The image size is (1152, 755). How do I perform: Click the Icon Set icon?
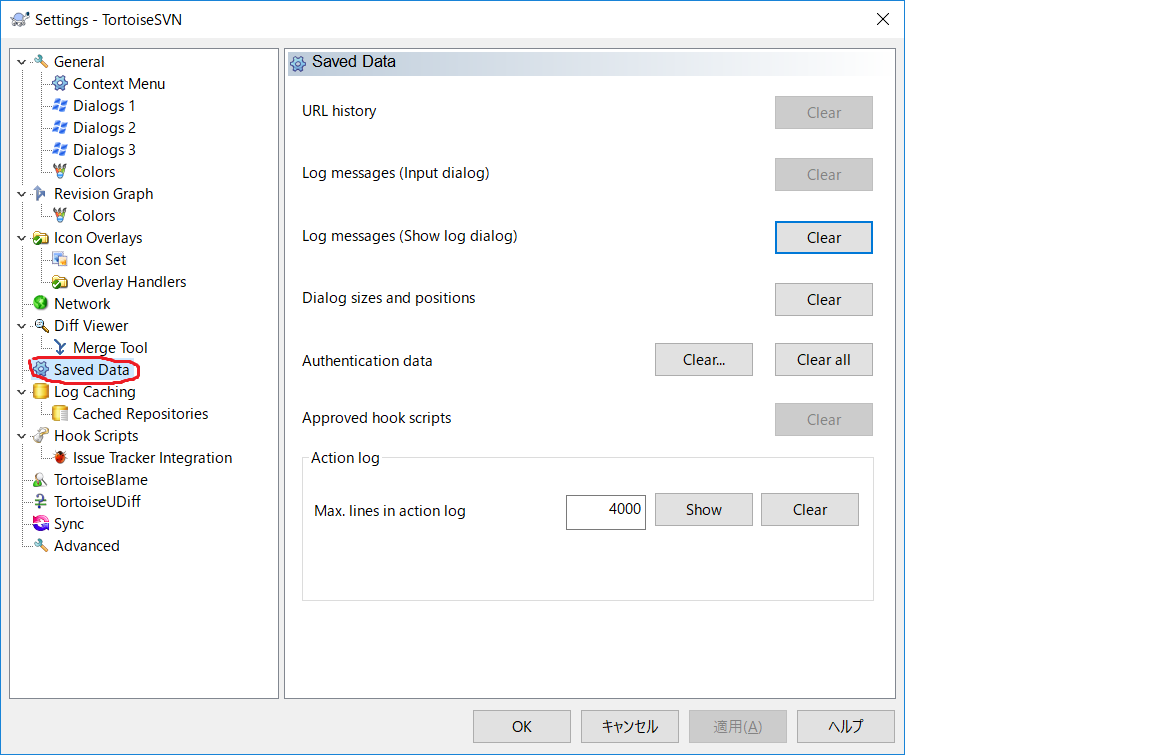coord(60,260)
